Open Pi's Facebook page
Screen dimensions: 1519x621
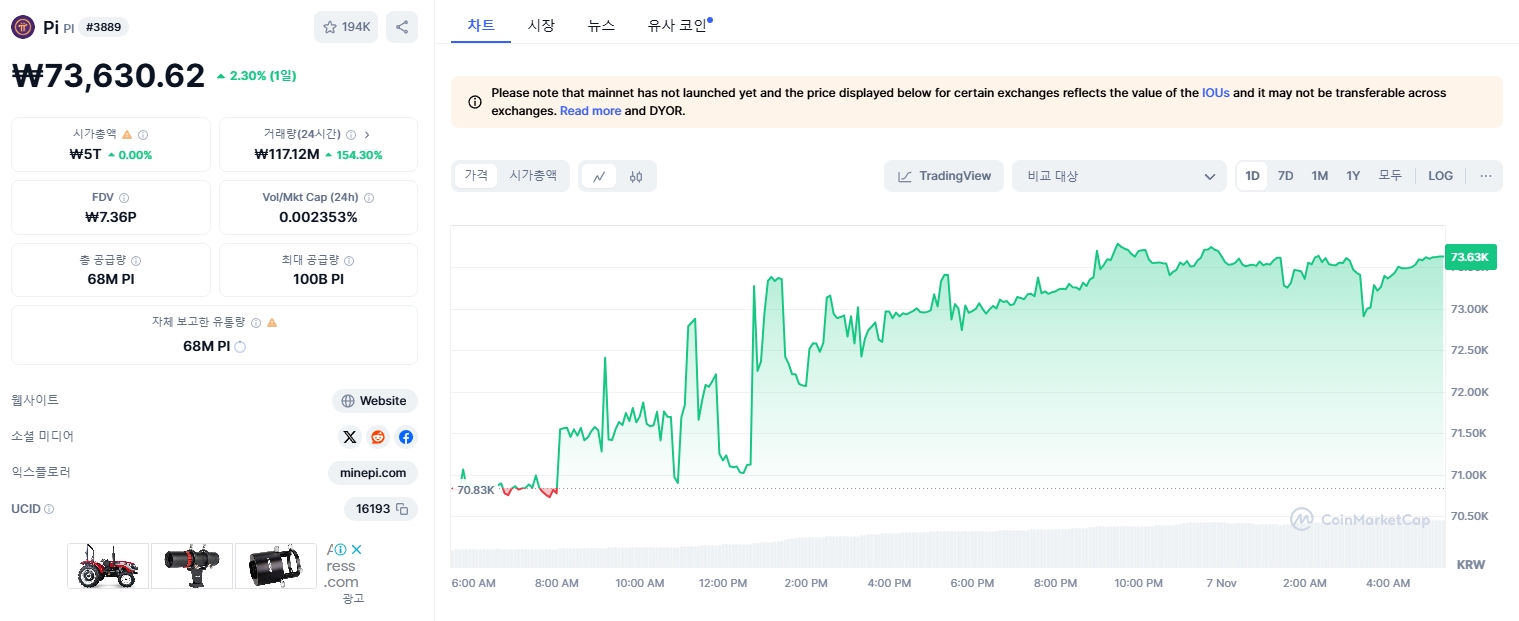[404, 437]
